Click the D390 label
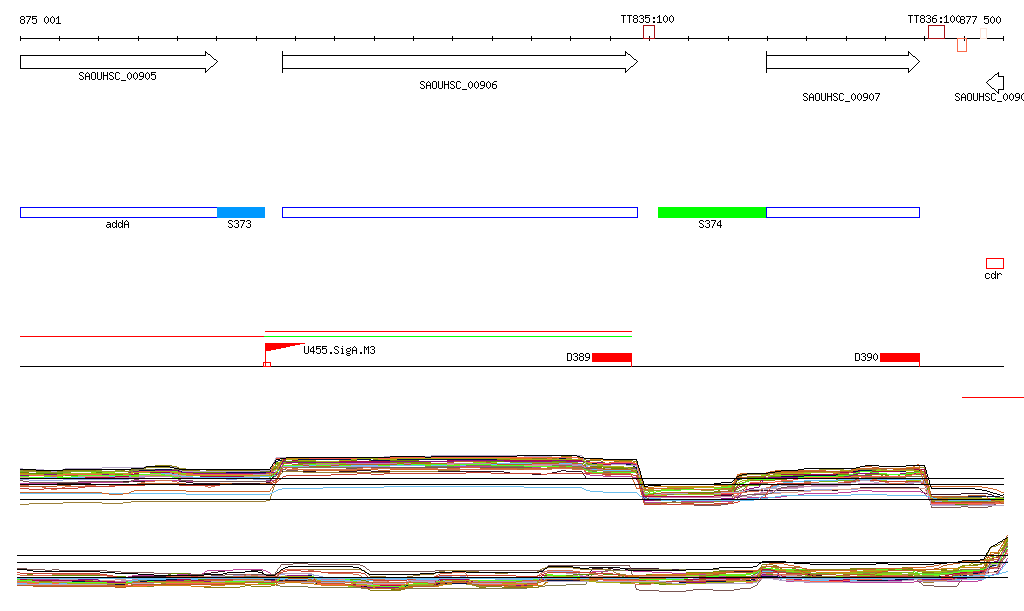Viewport: 1024px width, 611px height. click(x=866, y=357)
